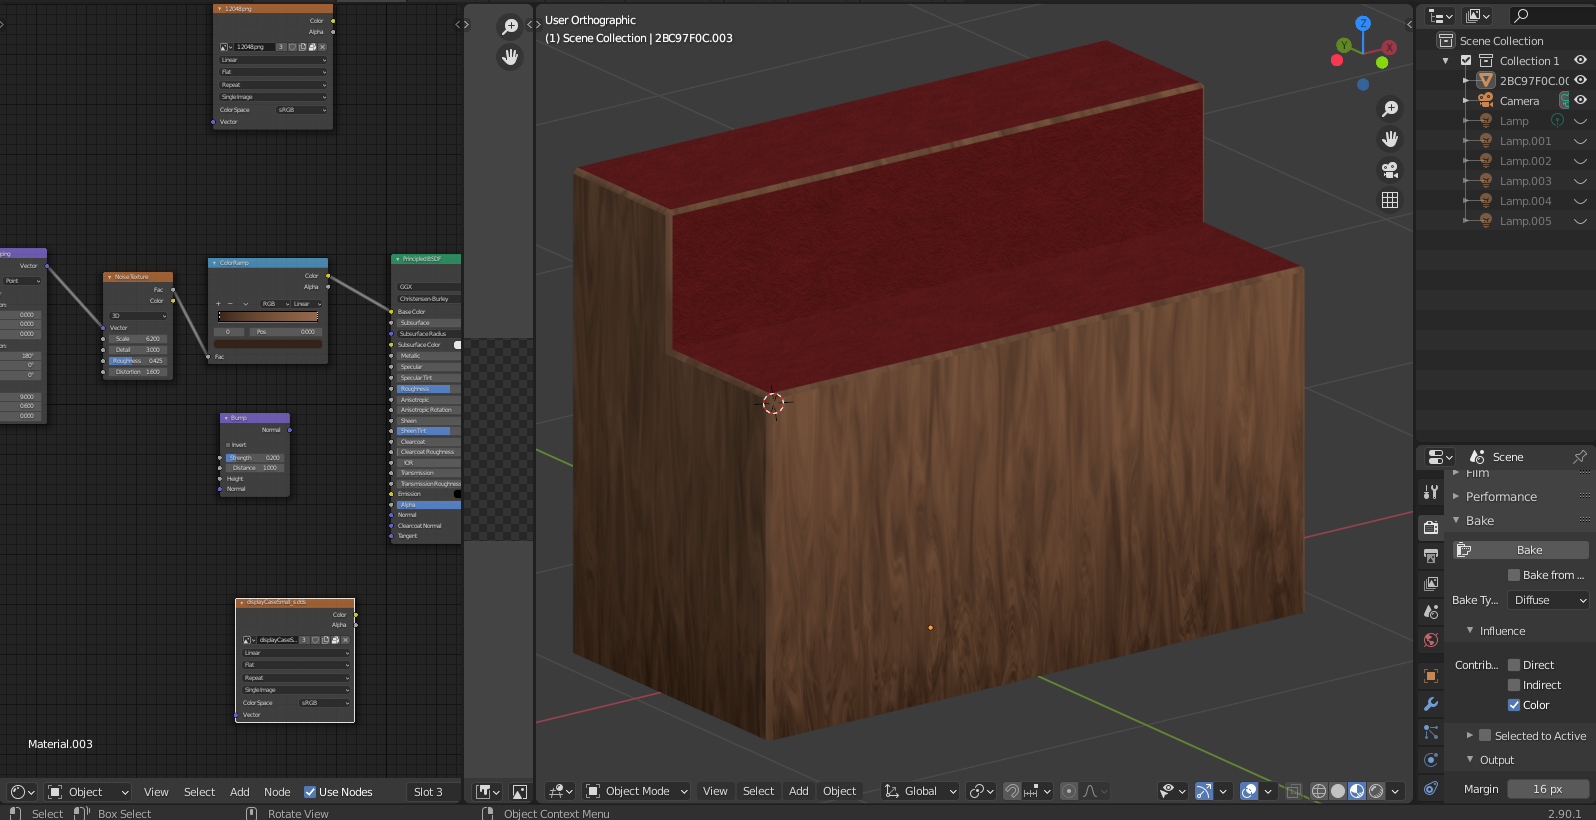Open the Physics properties tab

[1431, 760]
